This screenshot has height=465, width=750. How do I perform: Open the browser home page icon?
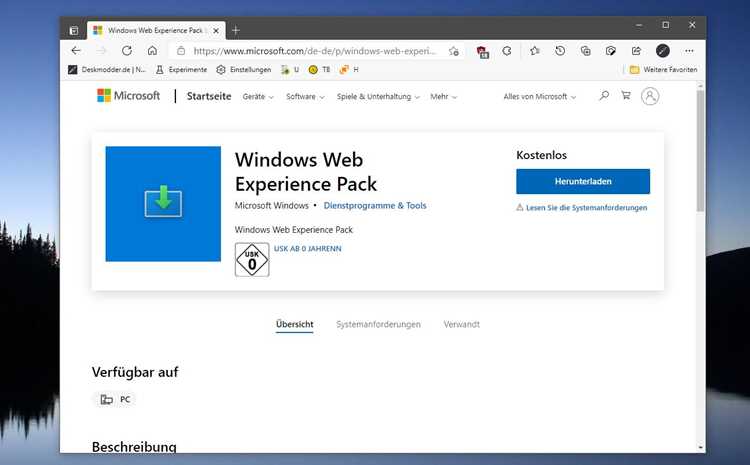click(152, 51)
